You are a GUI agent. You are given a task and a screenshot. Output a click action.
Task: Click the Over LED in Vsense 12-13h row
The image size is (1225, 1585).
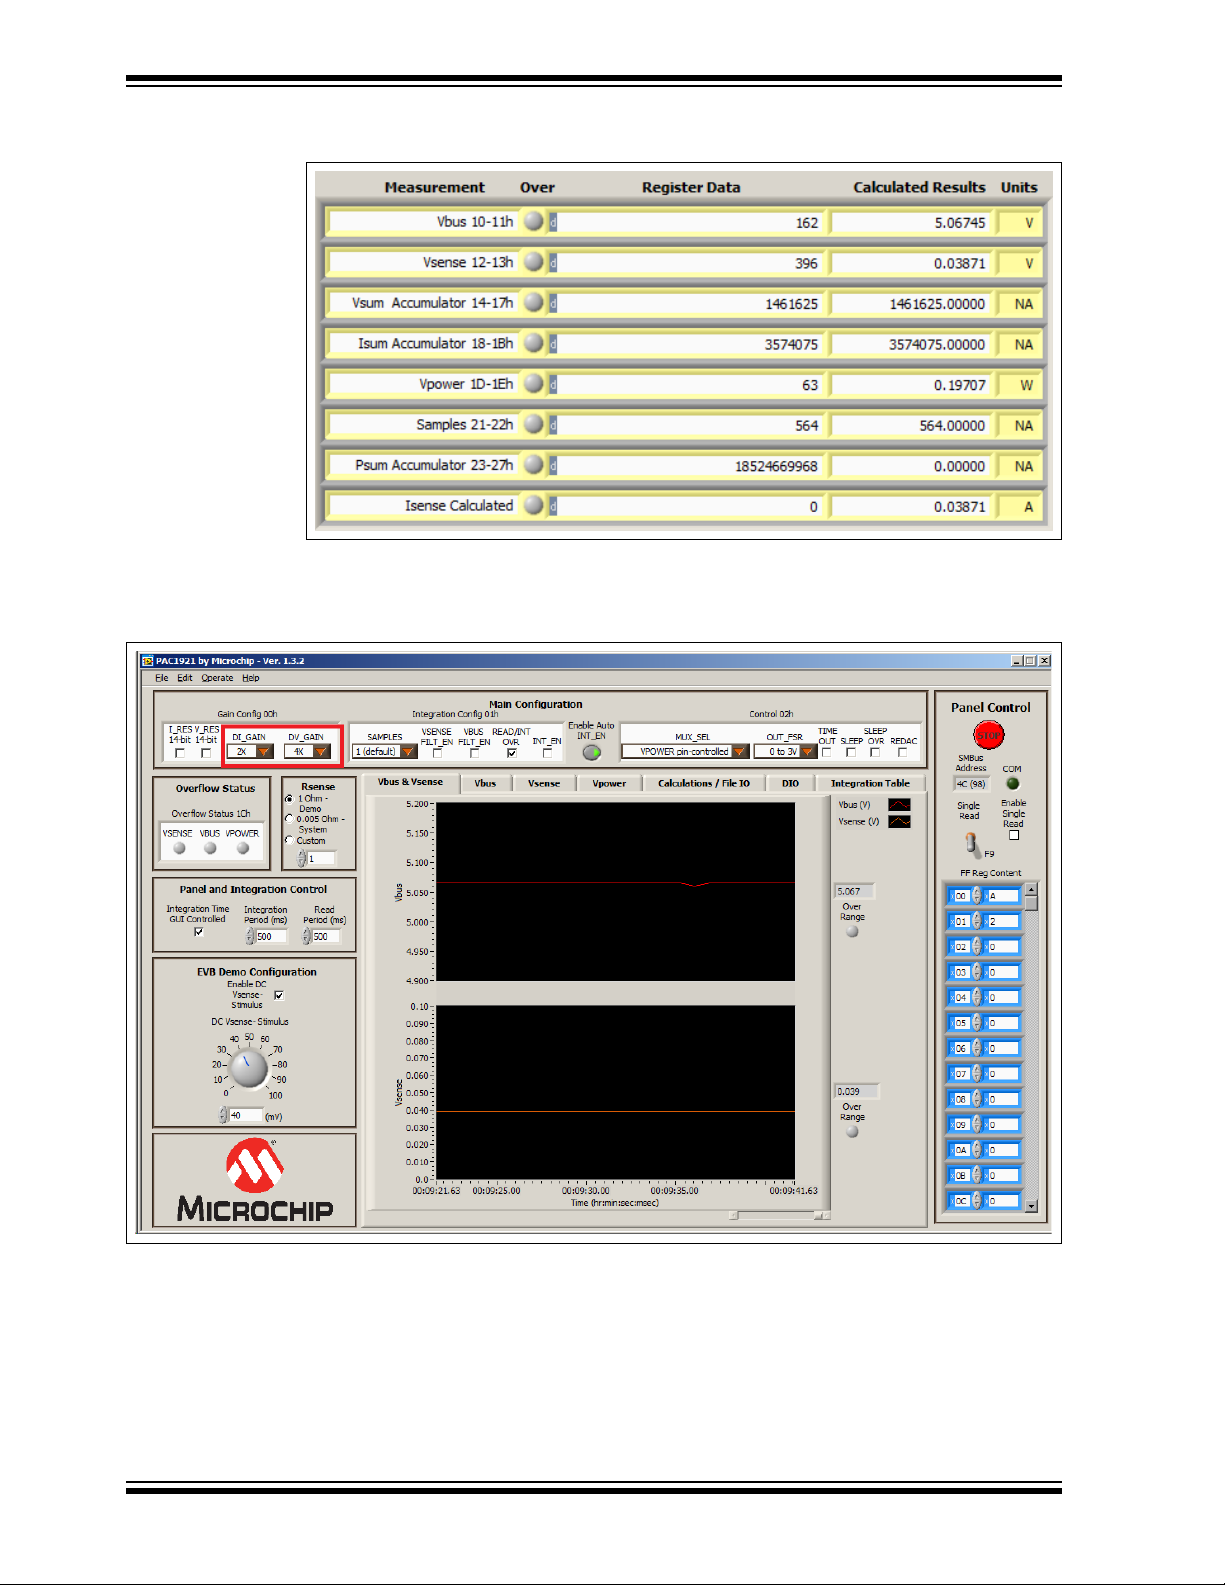click(534, 262)
